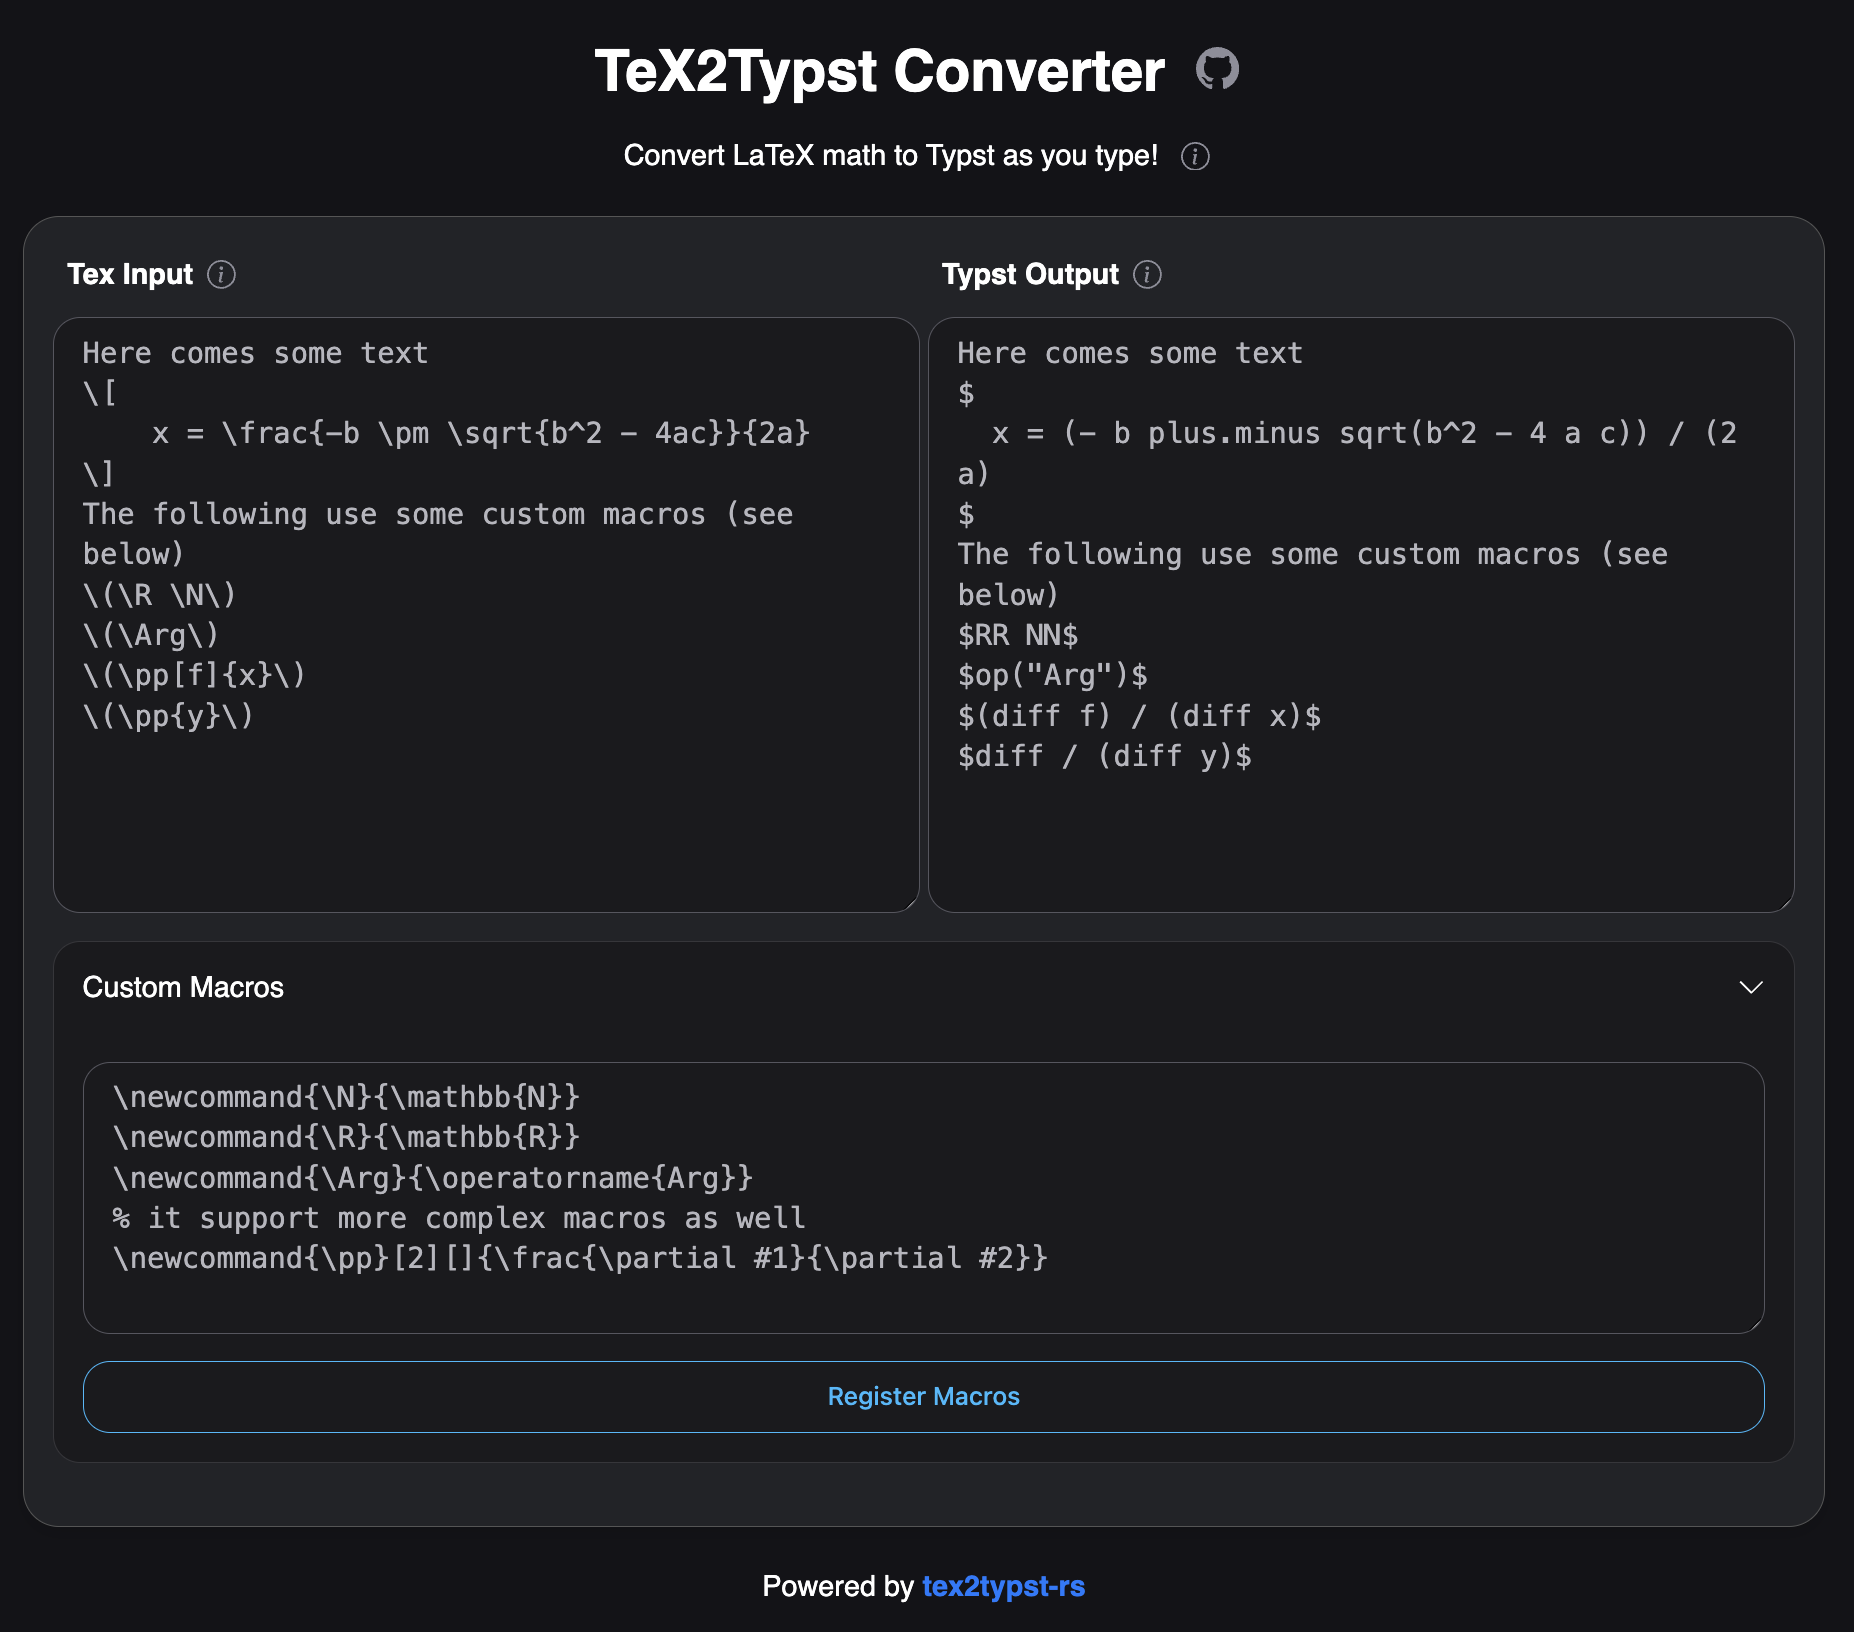Click the "Powered by" footer text
1854x1632 pixels.
(x=838, y=1586)
